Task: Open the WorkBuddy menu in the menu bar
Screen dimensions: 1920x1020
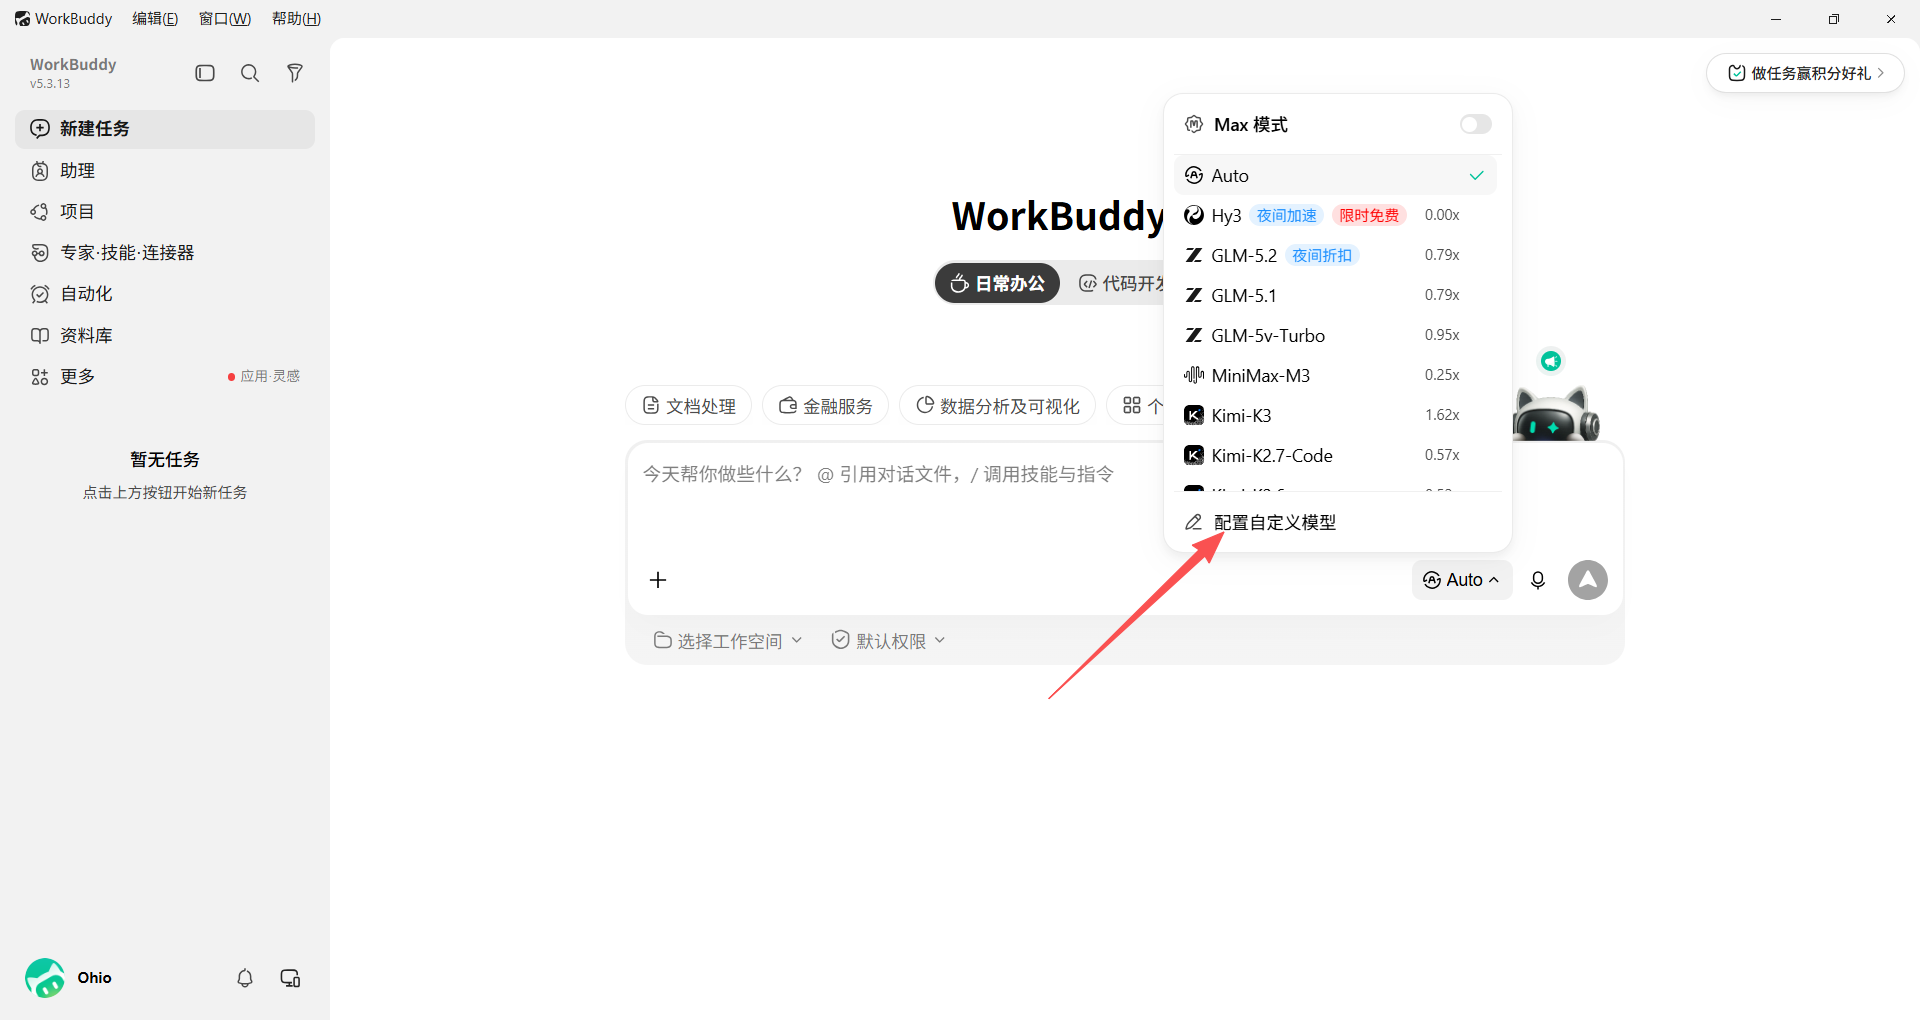Action: click(63, 19)
